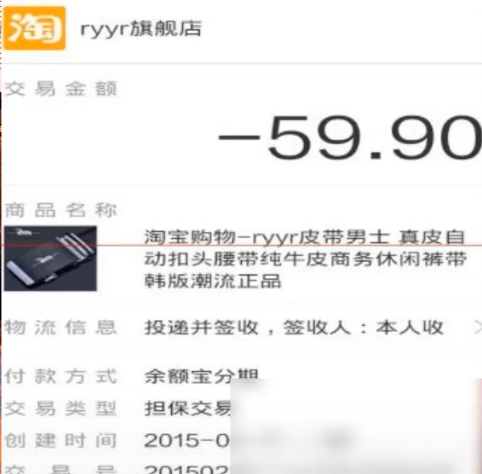Click the 商品名称 label
This screenshot has width=482, height=474.
(61, 210)
